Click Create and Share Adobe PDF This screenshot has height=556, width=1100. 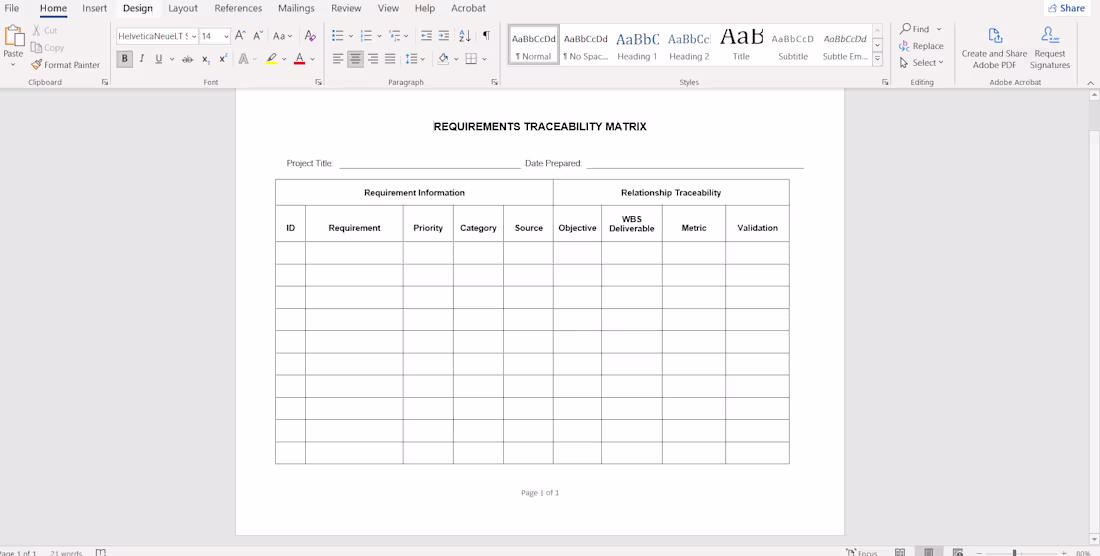[994, 48]
